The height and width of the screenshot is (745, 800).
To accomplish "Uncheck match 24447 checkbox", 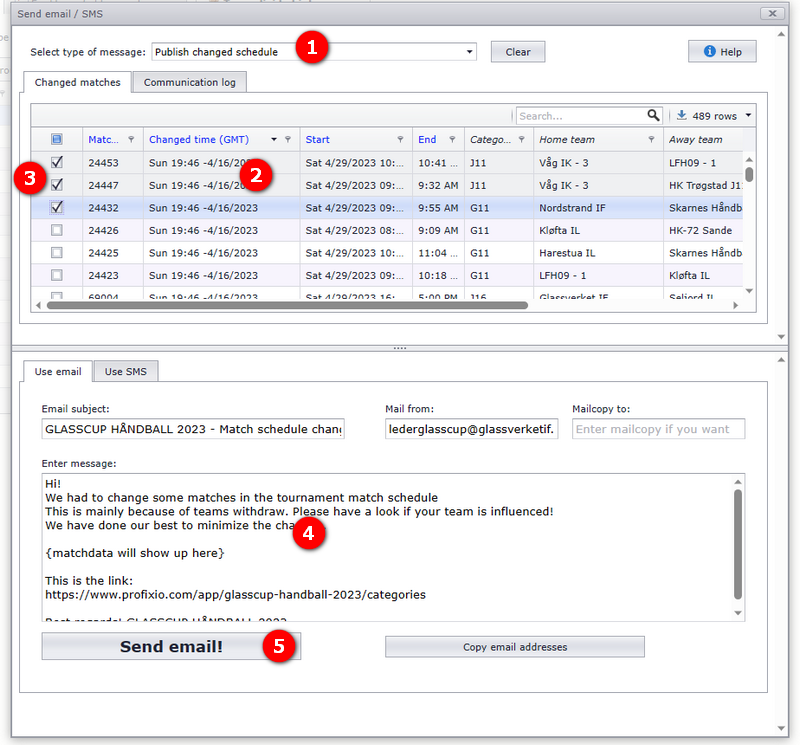I will (57, 185).
